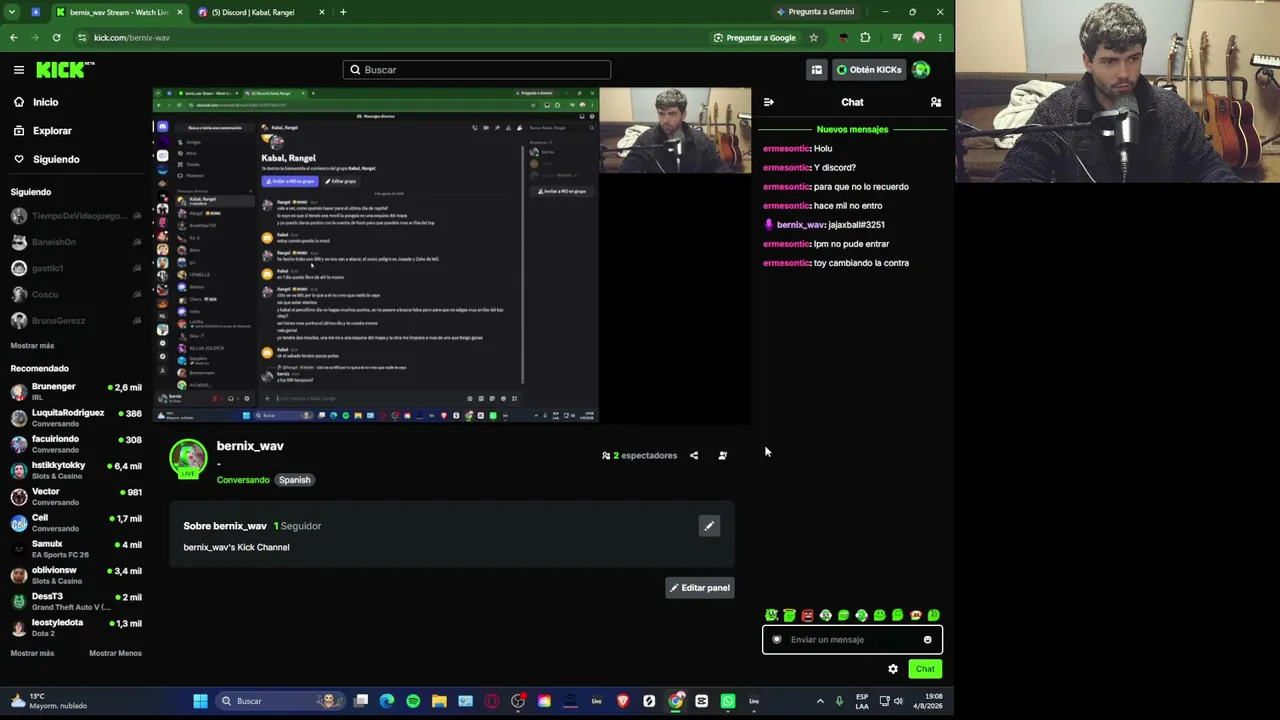Collapse the chat panel with the arrow icon

768,102
